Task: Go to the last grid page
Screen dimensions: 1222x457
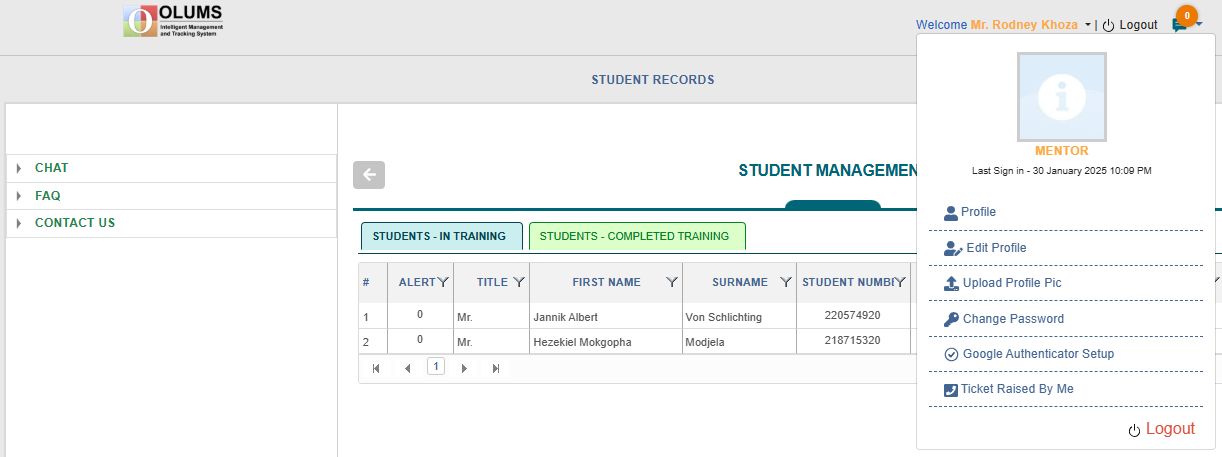Action: (x=496, y=368)
